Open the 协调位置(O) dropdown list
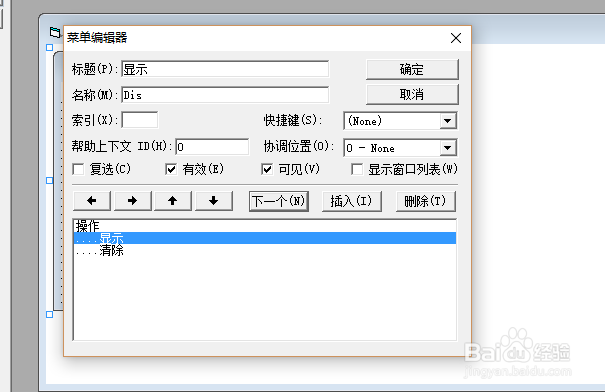 (448, 148)
